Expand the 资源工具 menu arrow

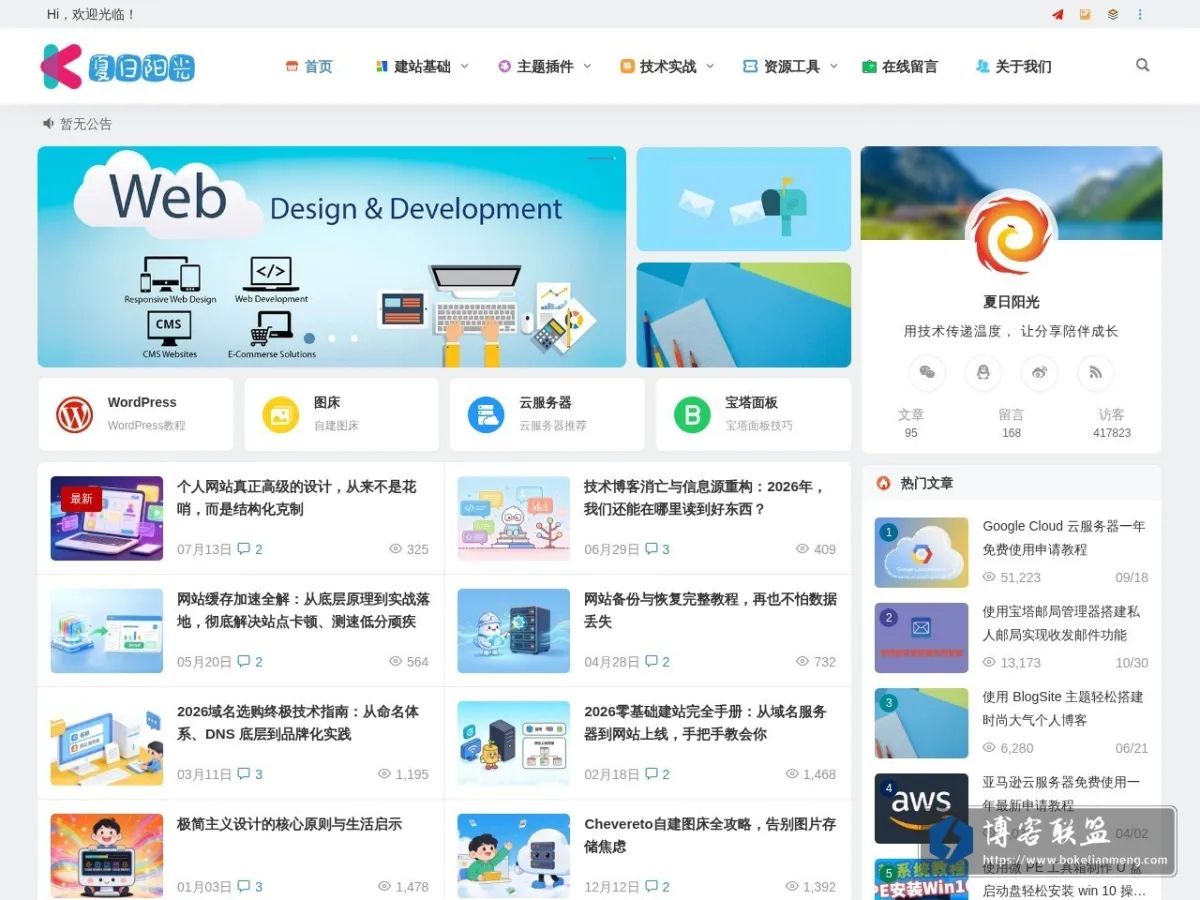point(833,66)
